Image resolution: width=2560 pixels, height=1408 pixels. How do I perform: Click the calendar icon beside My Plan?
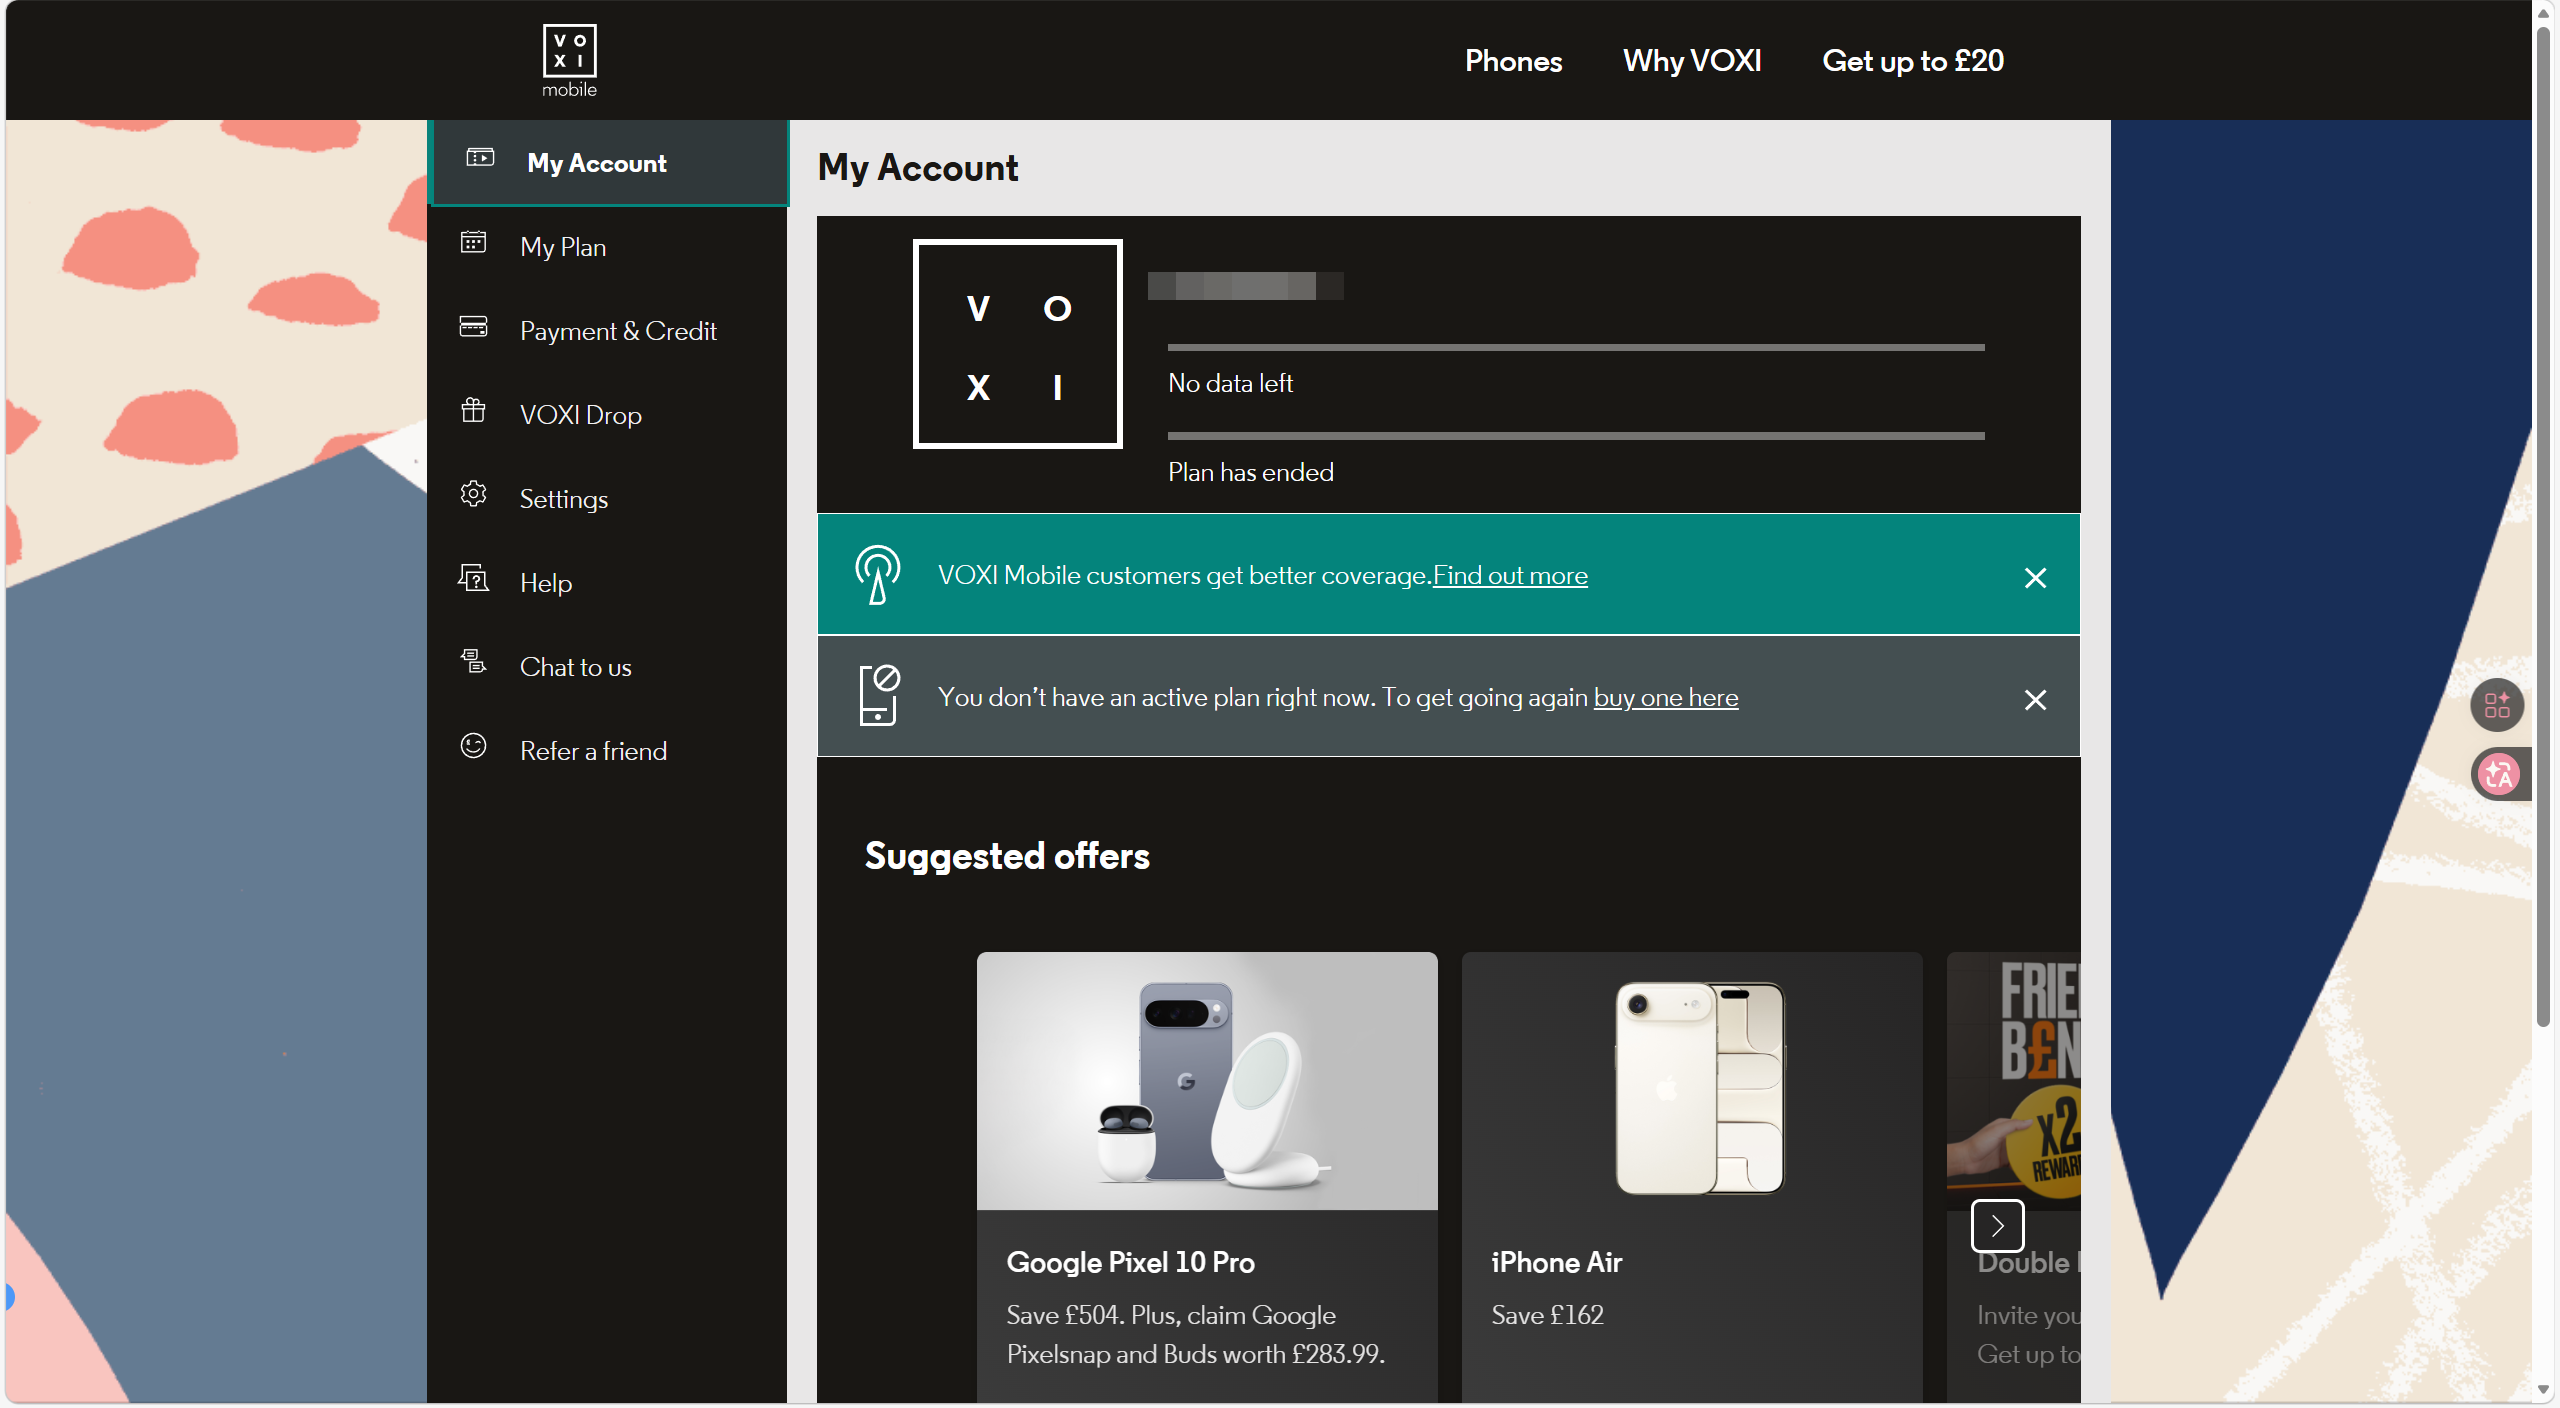[473, 242]
